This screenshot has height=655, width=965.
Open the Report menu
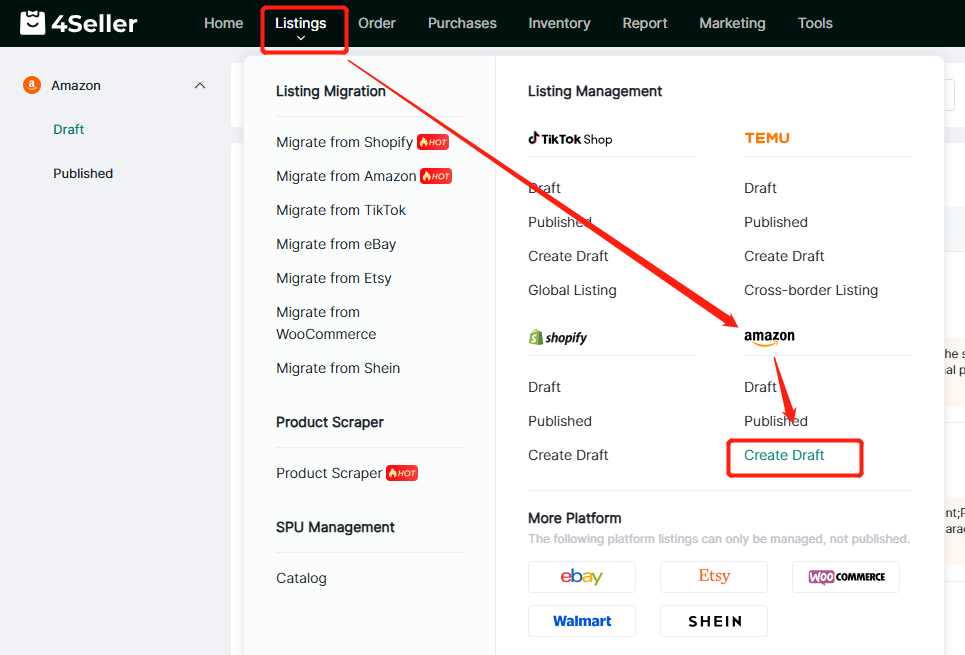pyautogui.click(x=645, y=23)
